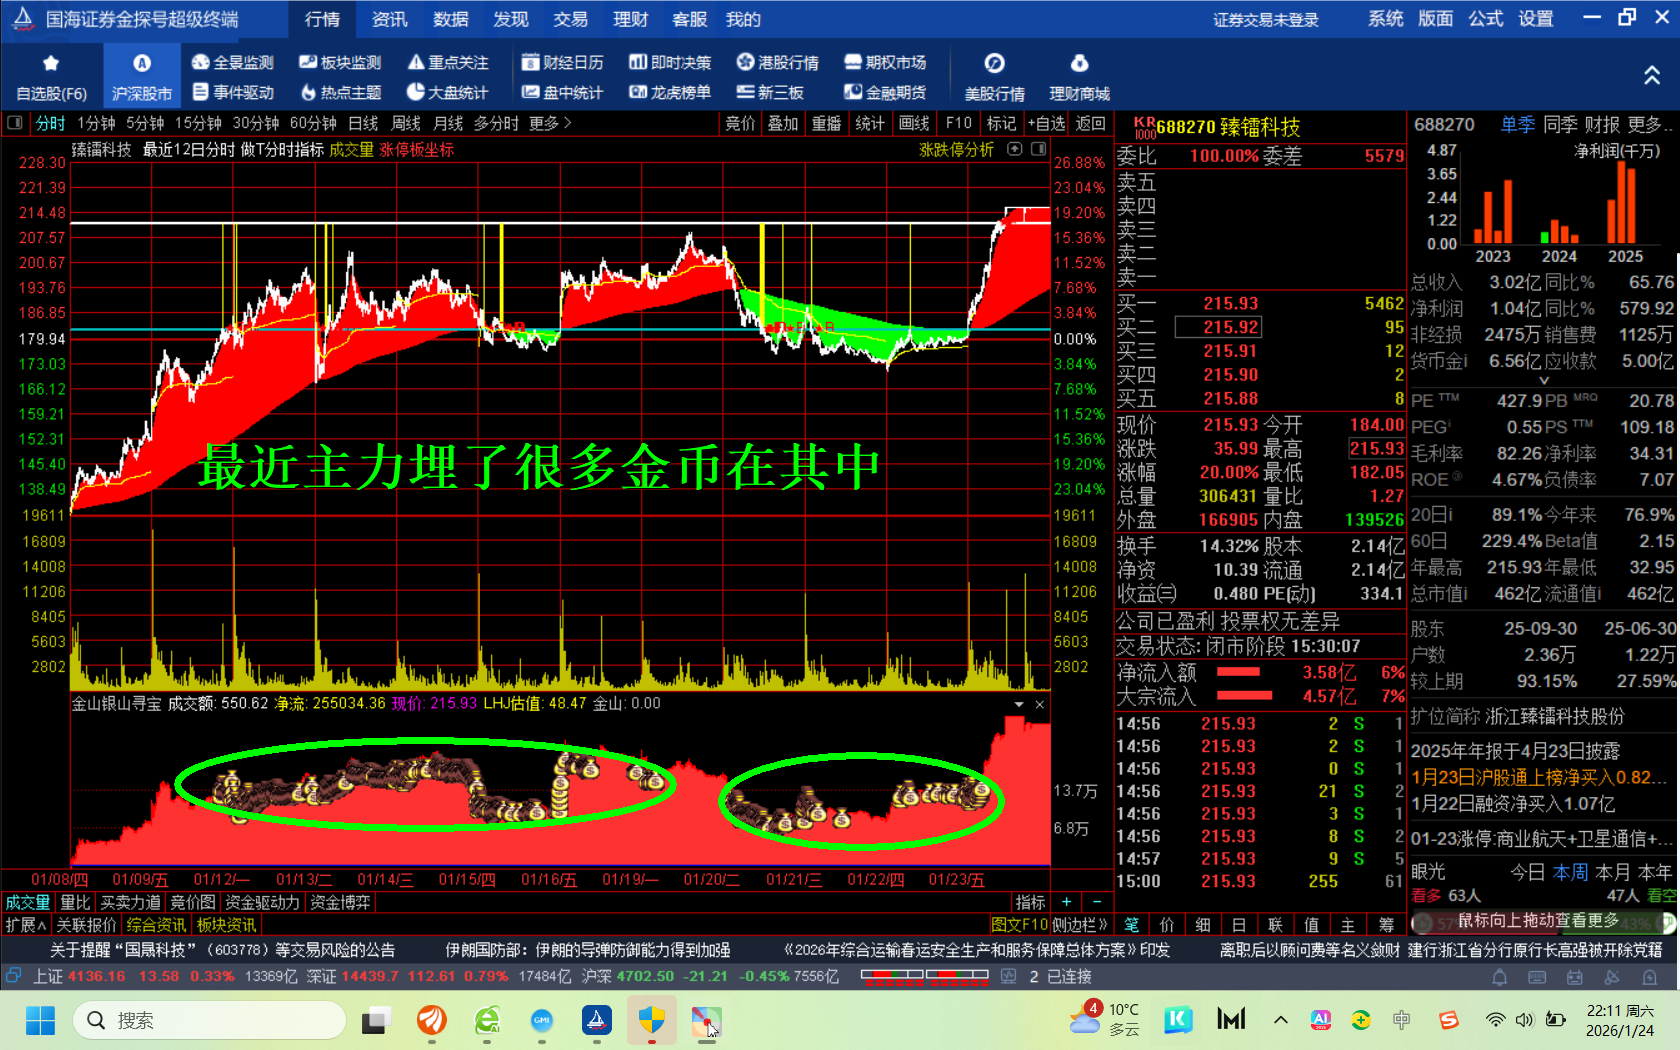The image size is (1680, 1050).
Task: Open 期权市场 options market
Action: click(x=885, y=62)
